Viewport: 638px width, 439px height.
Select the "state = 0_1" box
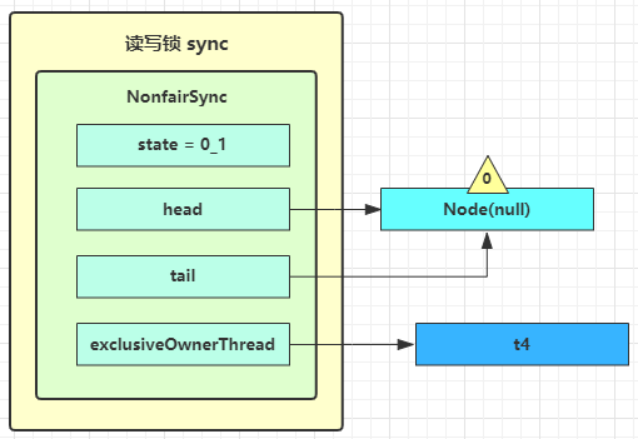[x=183, y=145]
